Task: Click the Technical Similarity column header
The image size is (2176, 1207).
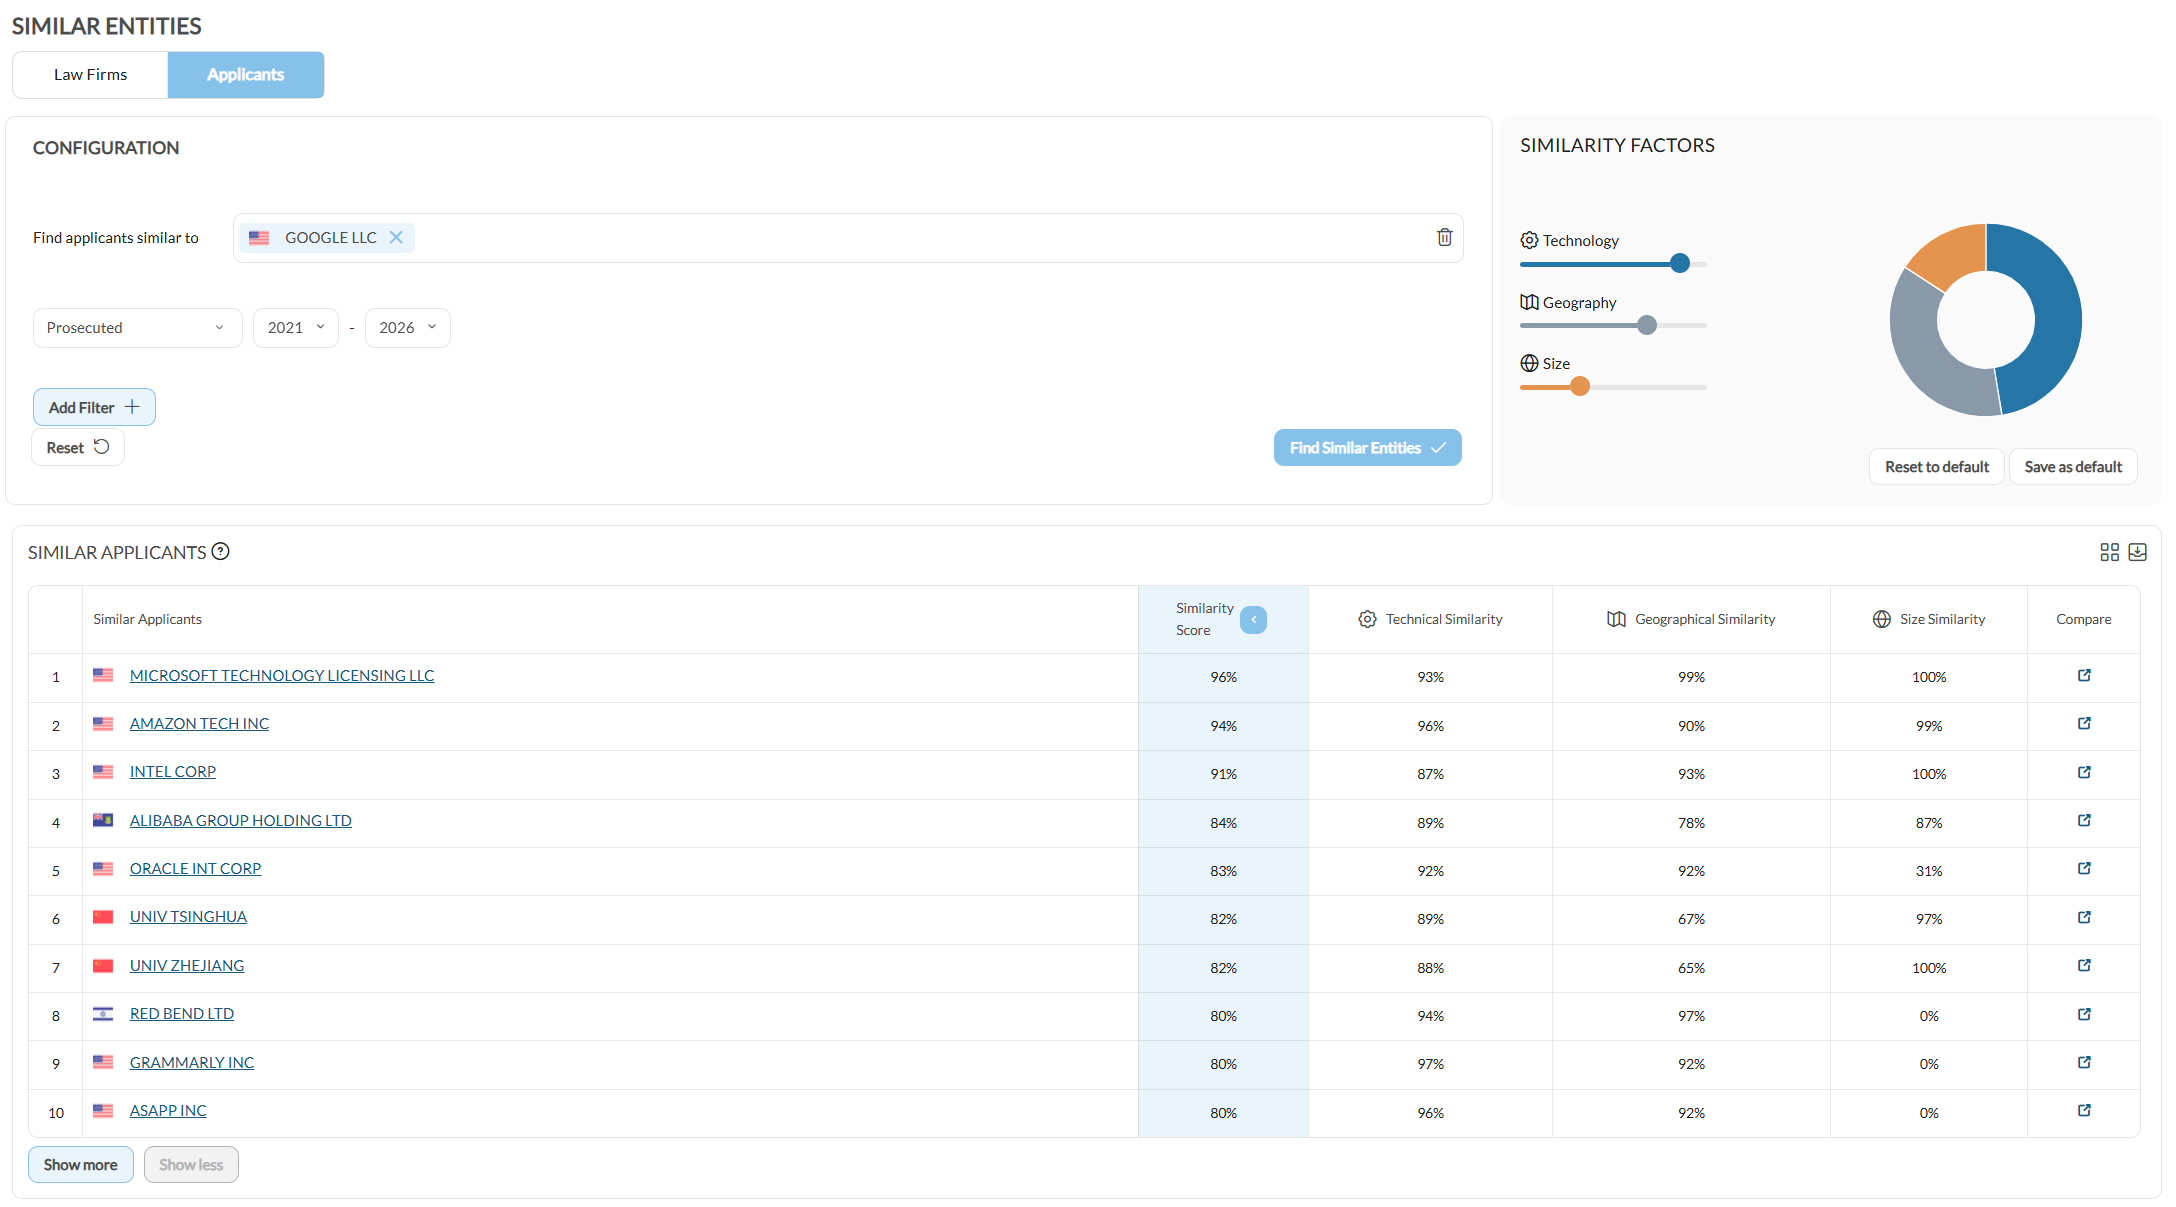Action: (x=1430, y=619)
